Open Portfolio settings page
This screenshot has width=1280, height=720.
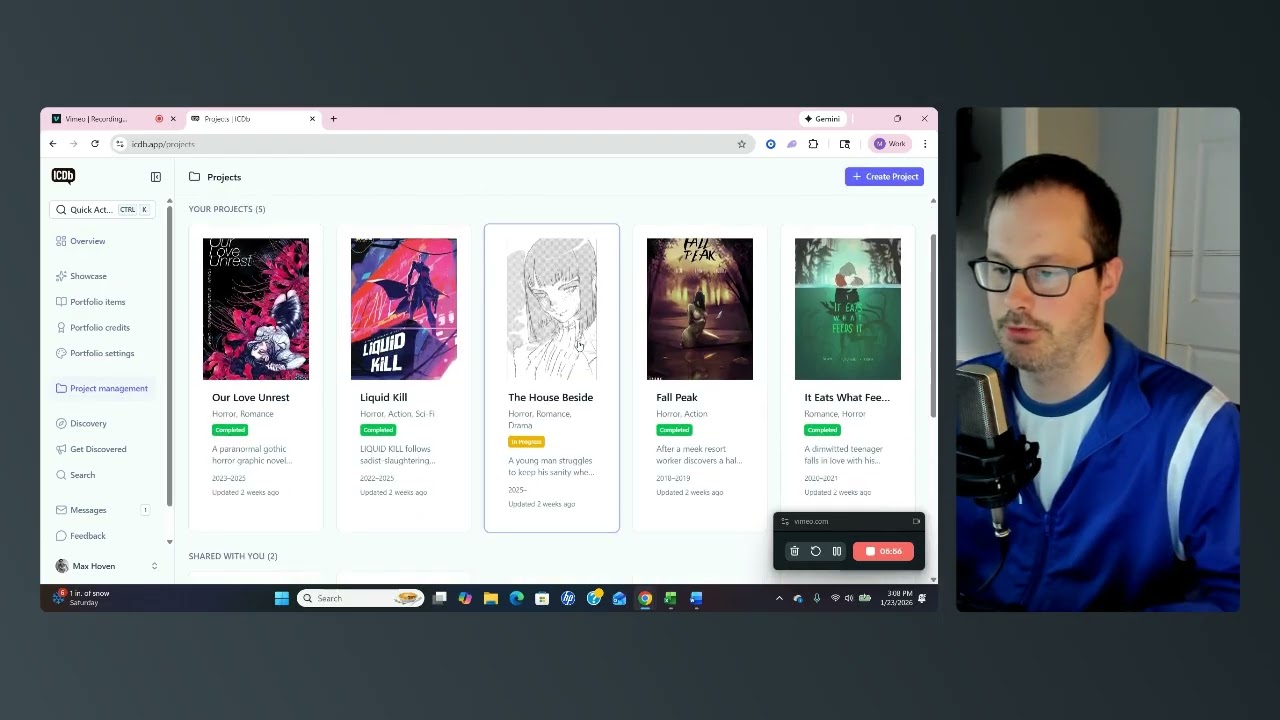[x=101, y=354]
